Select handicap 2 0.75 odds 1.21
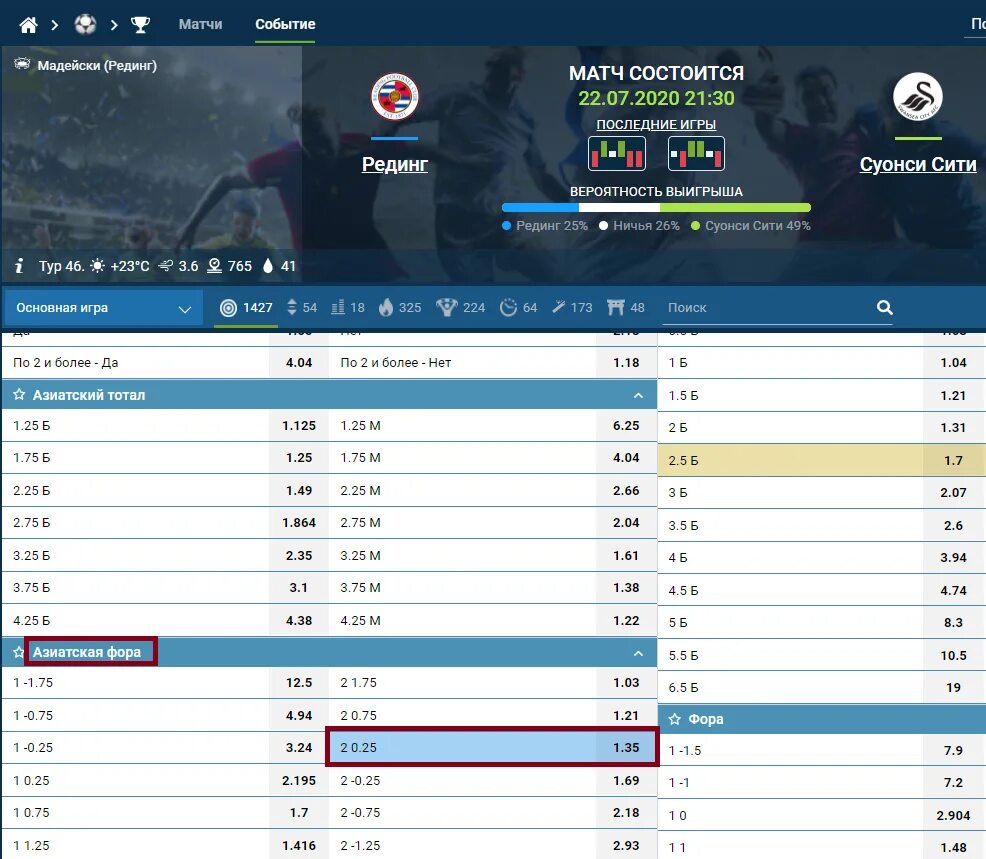 [493, 715]
